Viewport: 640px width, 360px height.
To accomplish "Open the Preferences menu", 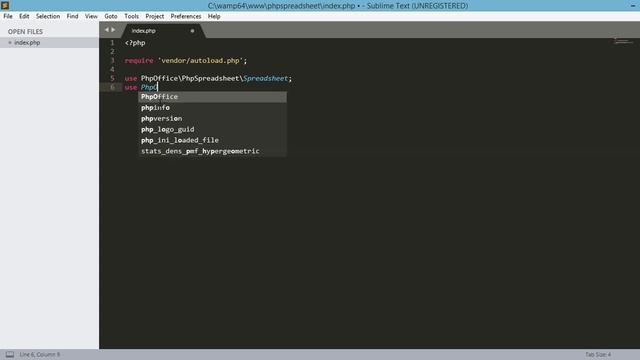I will [186, 16].
